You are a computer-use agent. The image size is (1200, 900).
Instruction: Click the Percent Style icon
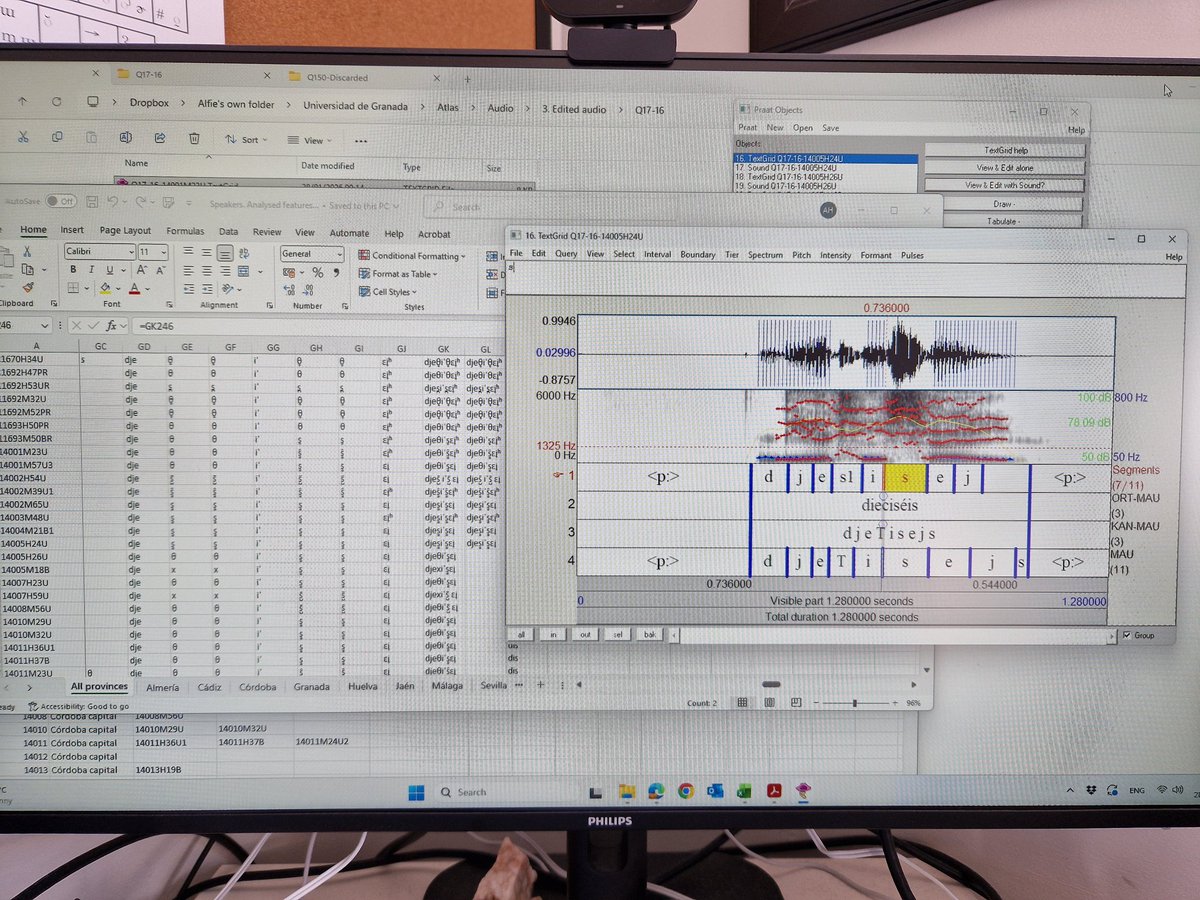(x=317, y=272)
